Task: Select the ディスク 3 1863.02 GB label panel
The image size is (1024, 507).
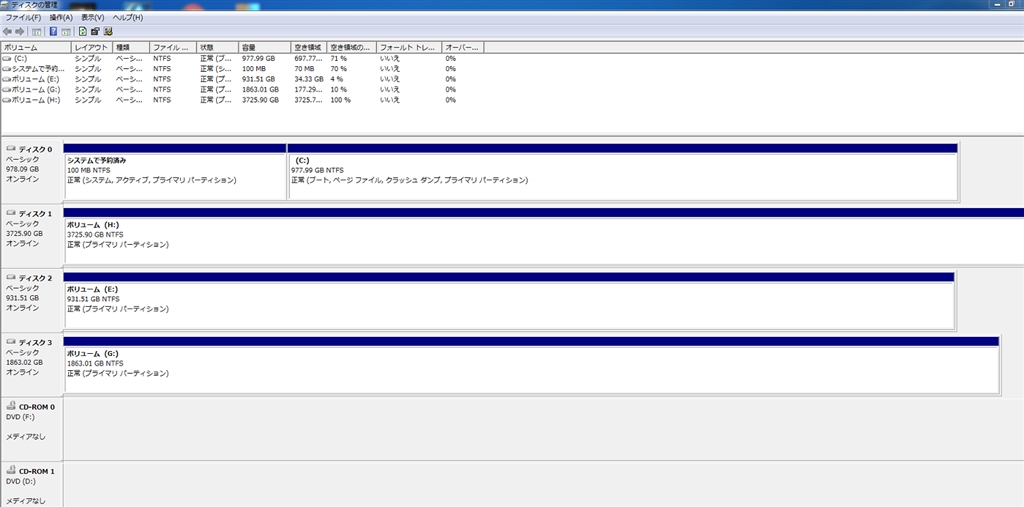Action: click(31, 365)
